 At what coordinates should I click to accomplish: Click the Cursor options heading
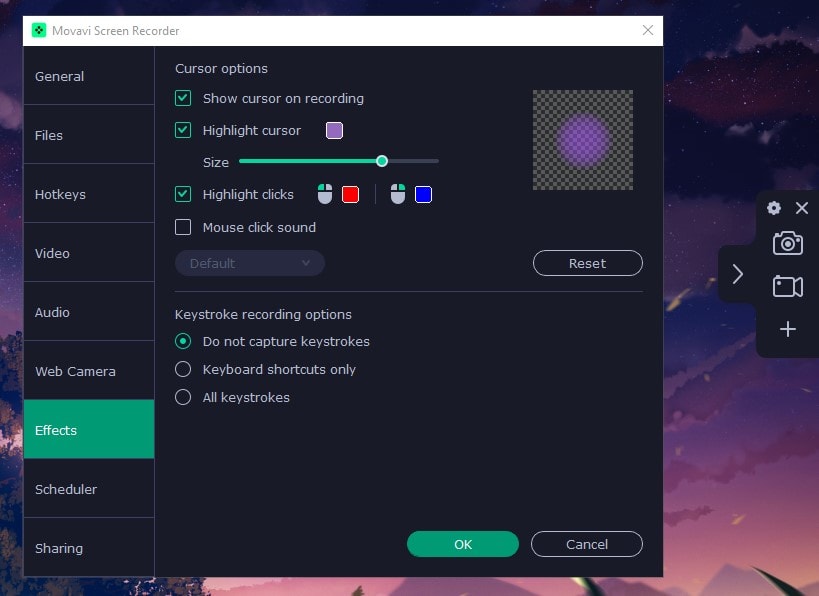click(x=221, y=68)
